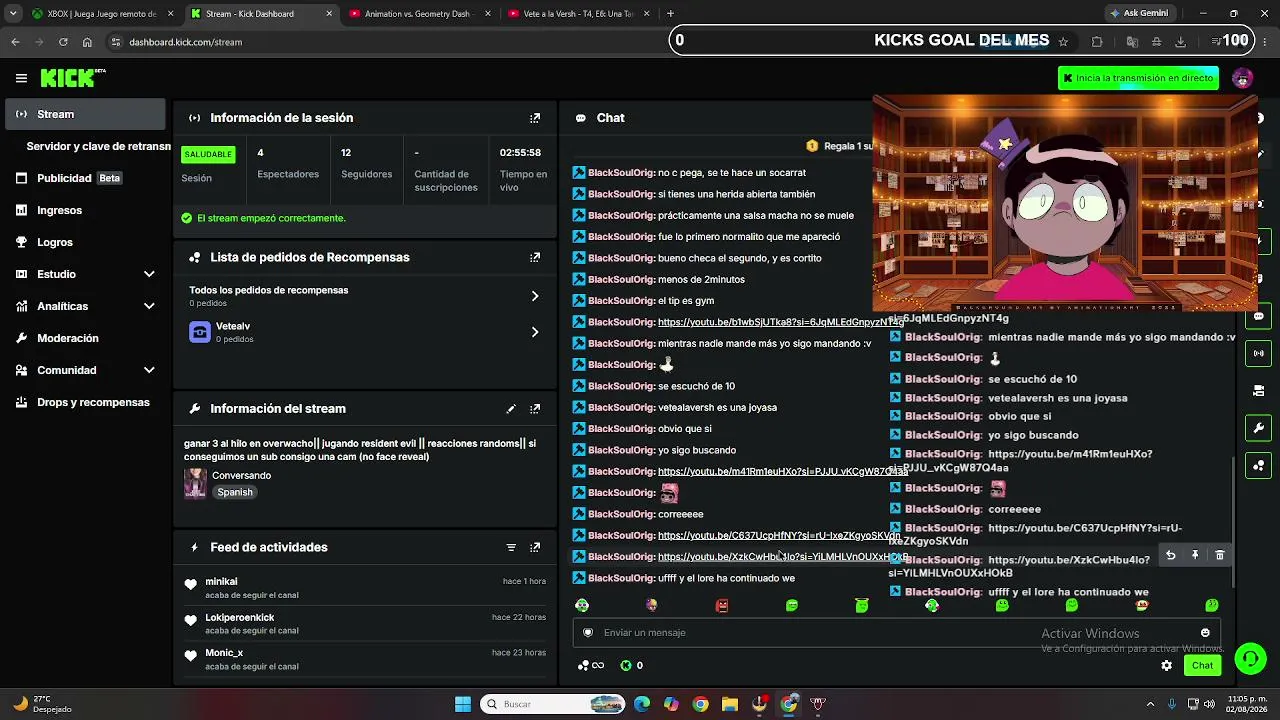Send message with the green Chat button

[x=1202, y=665]
